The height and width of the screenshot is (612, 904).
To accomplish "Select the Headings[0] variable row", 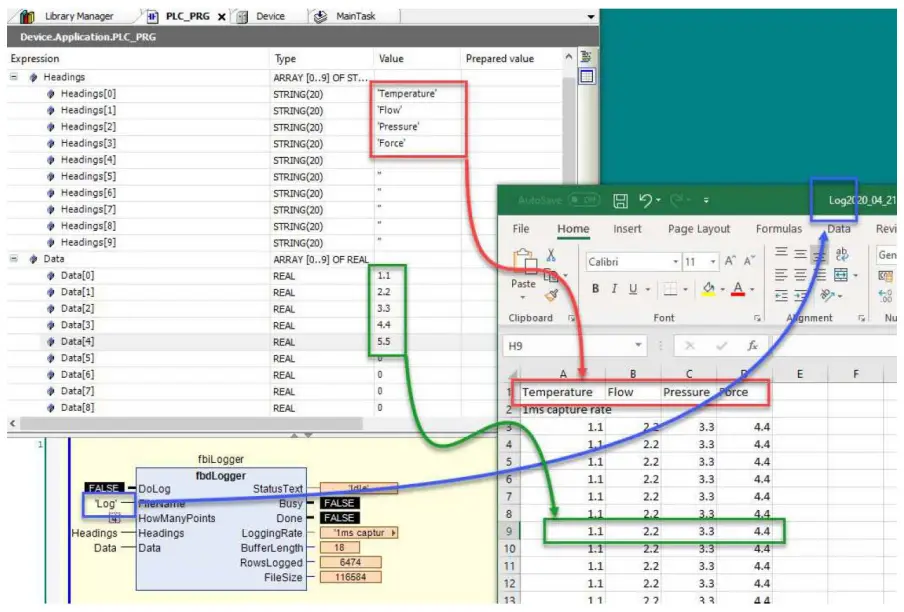I will 284,93.
